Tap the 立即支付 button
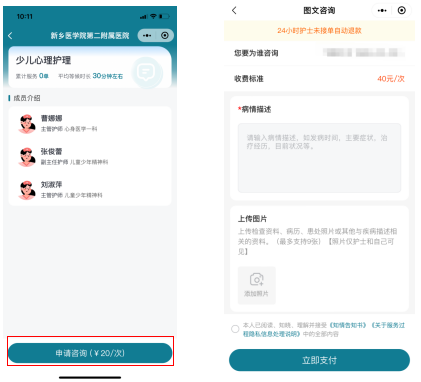Viewport: 421px width, 382px height. (x=319, y=360)
